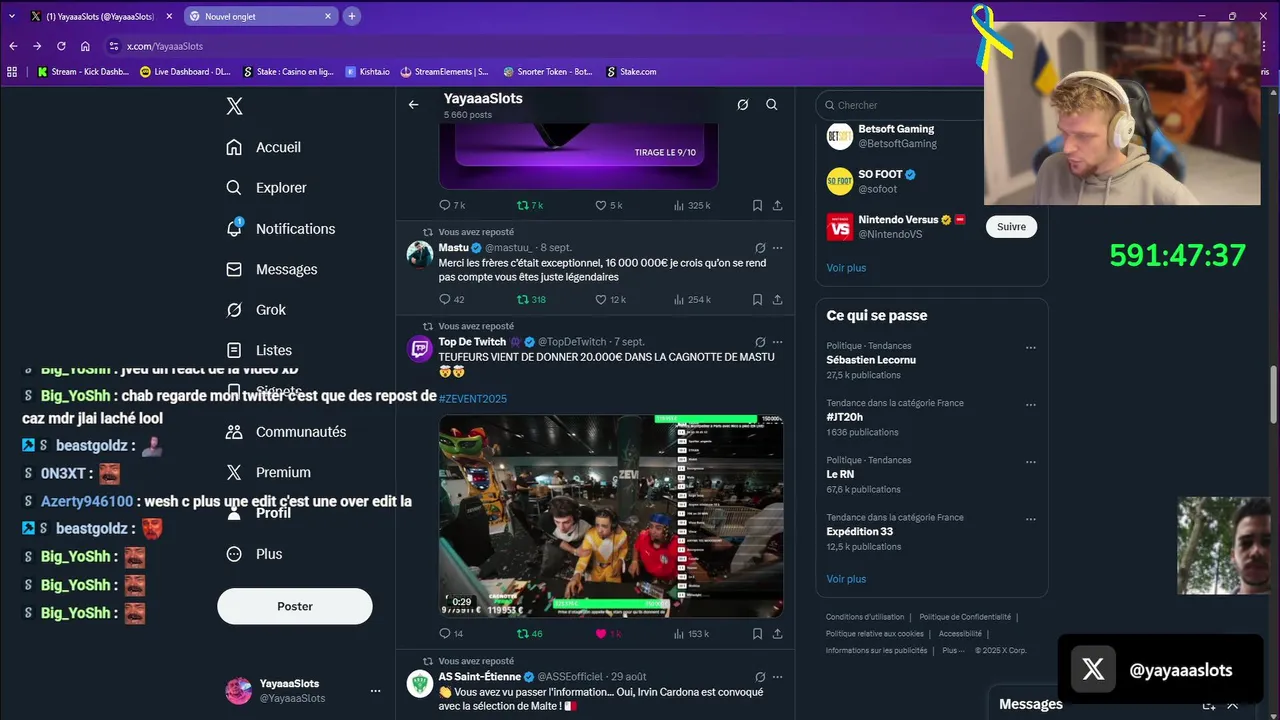Compose new message in Messages drawer
The height and width of the screenshot is (720, 1280).
[x=1208, y=705]
